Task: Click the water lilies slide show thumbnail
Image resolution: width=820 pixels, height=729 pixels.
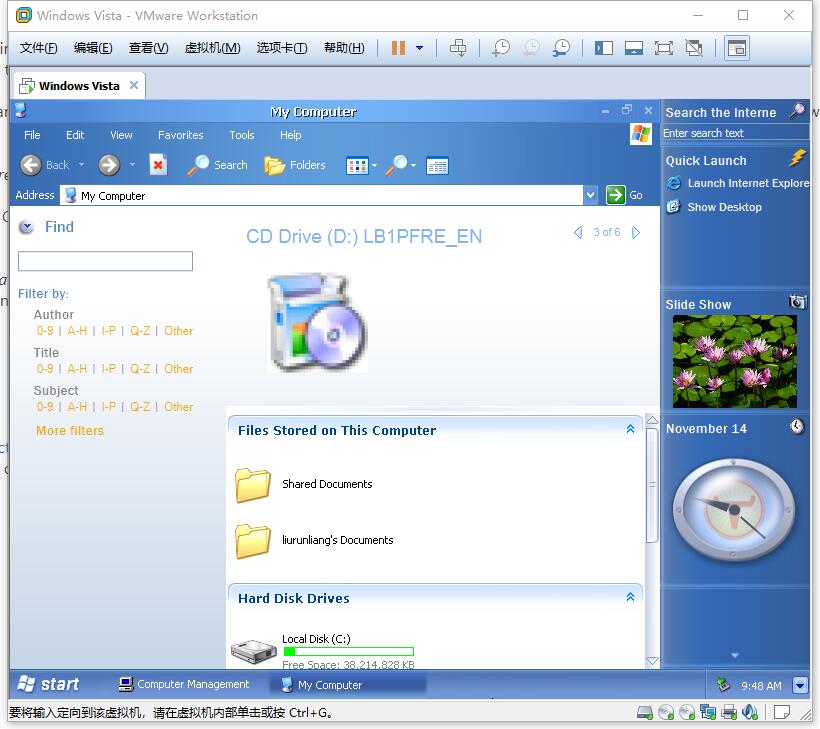Action: 734,361
